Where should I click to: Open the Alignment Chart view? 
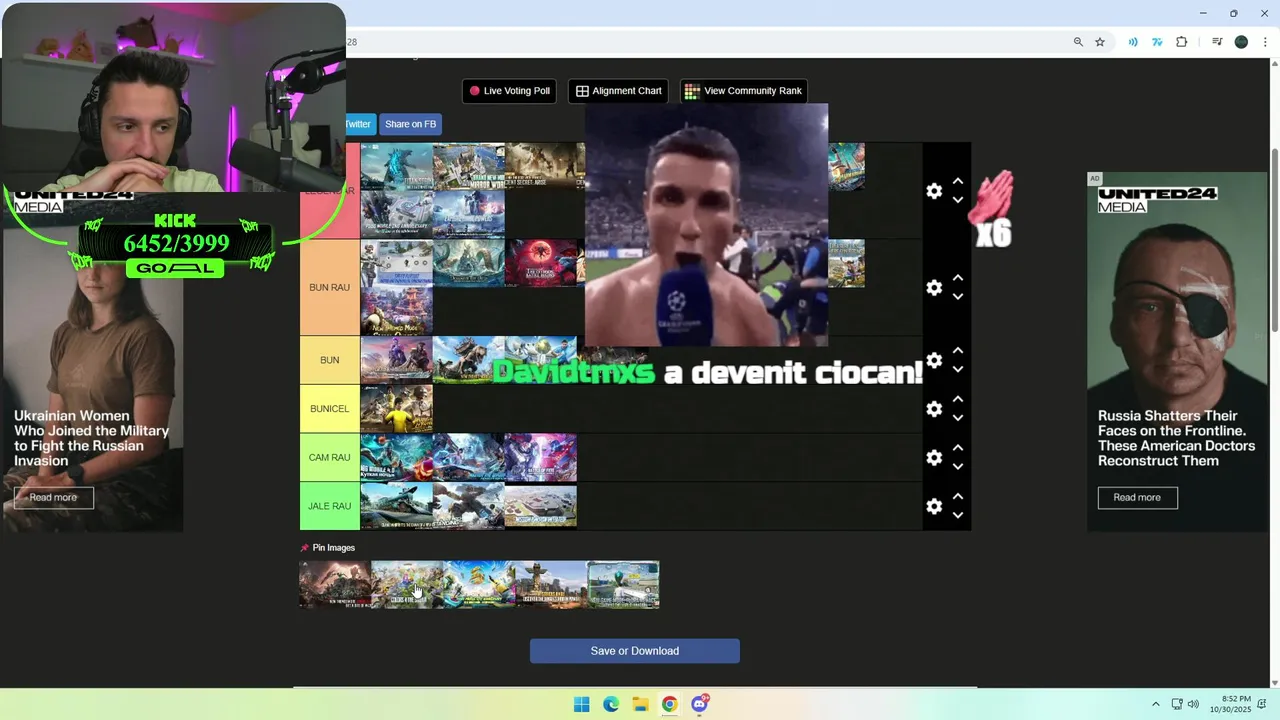click(618, 91)
